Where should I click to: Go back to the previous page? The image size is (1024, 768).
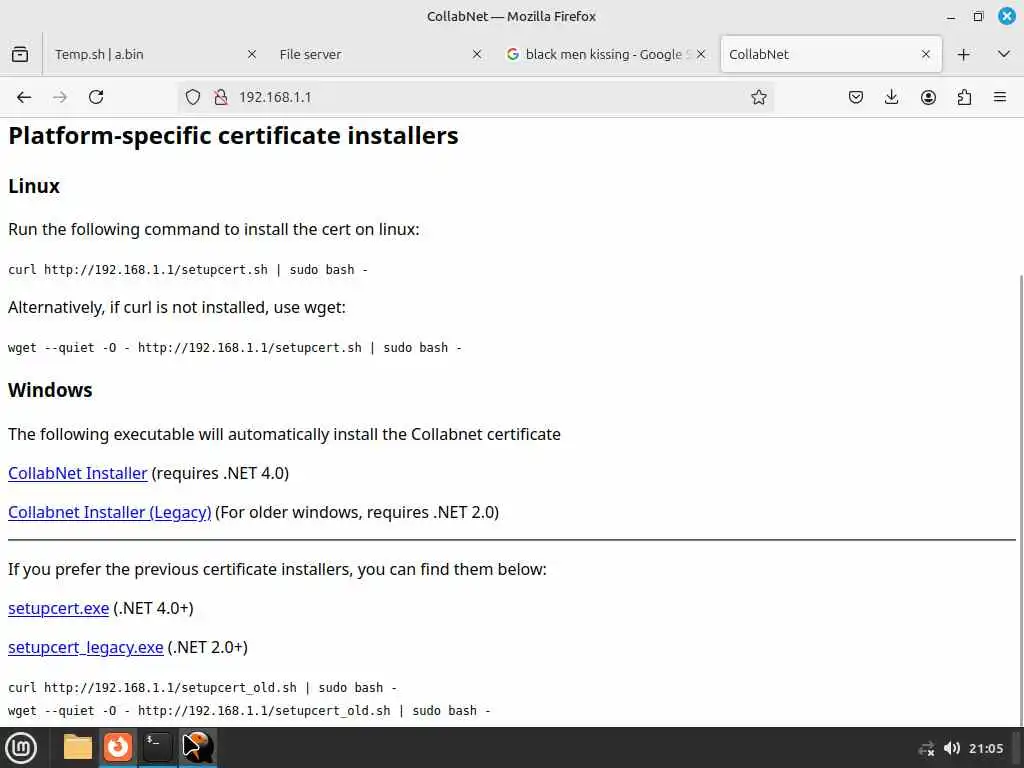(24, 97)
